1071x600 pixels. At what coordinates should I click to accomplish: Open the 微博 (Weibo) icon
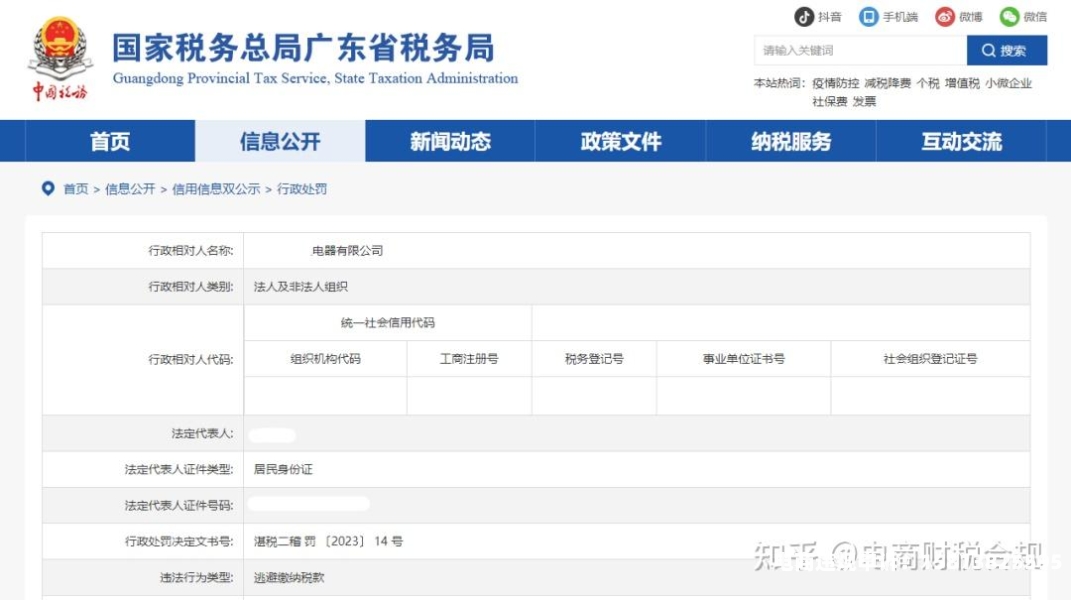coord(945,17)
